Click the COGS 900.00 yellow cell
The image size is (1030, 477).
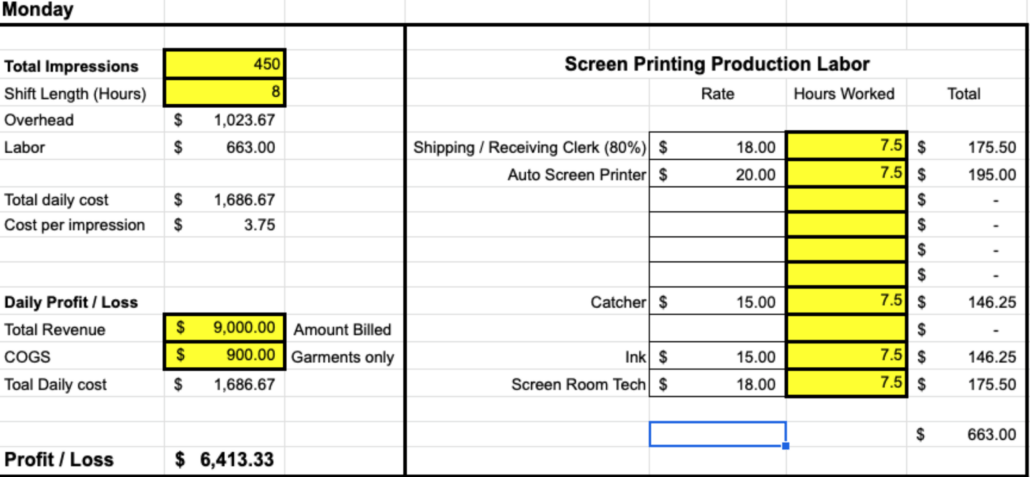[x=225, y=355]
